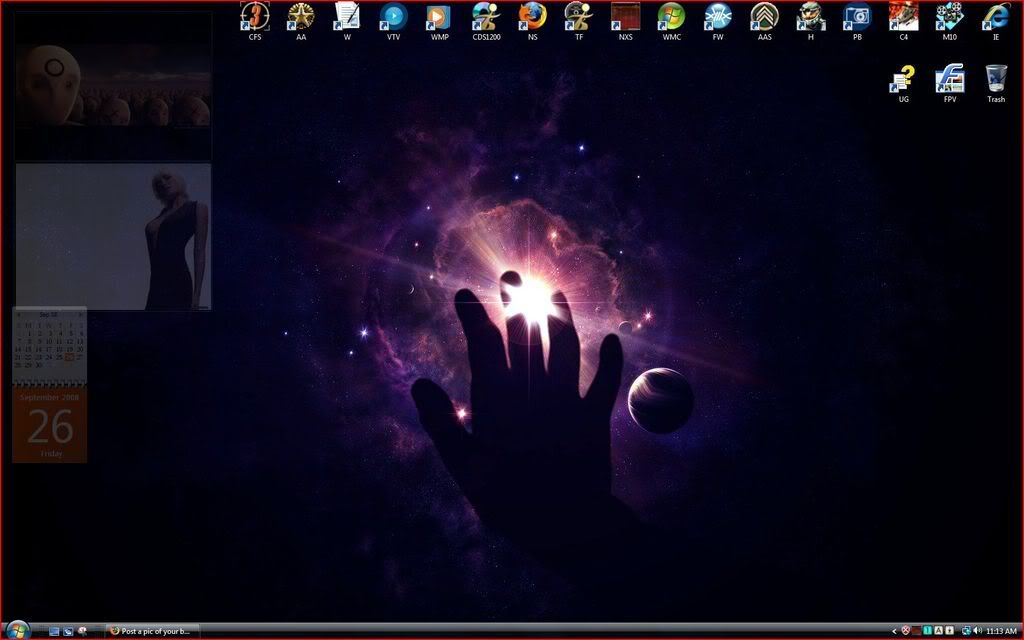Screen dimensions: 1024x640
Task: Open the PB camera shortcut
Action: click(x=857, y=17)
